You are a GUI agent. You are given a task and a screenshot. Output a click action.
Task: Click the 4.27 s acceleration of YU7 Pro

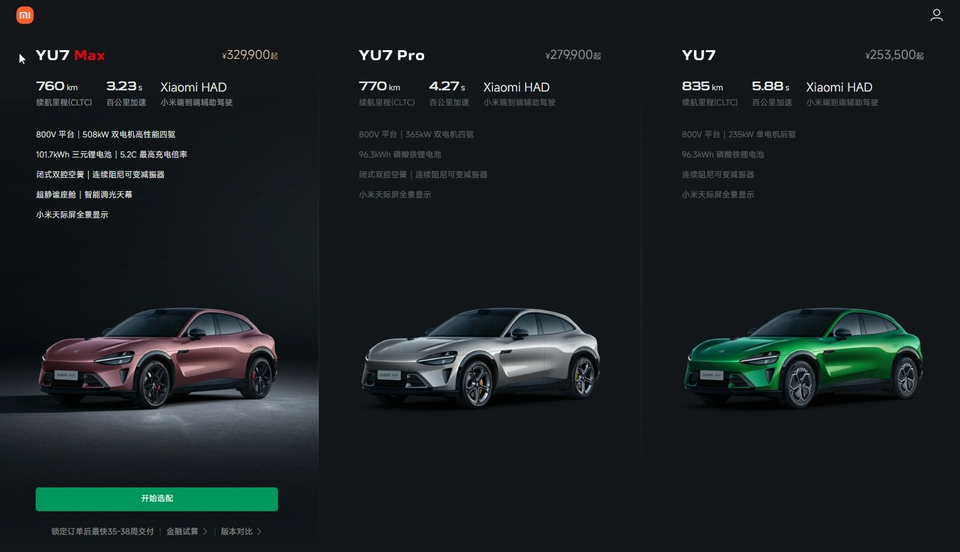447,86
